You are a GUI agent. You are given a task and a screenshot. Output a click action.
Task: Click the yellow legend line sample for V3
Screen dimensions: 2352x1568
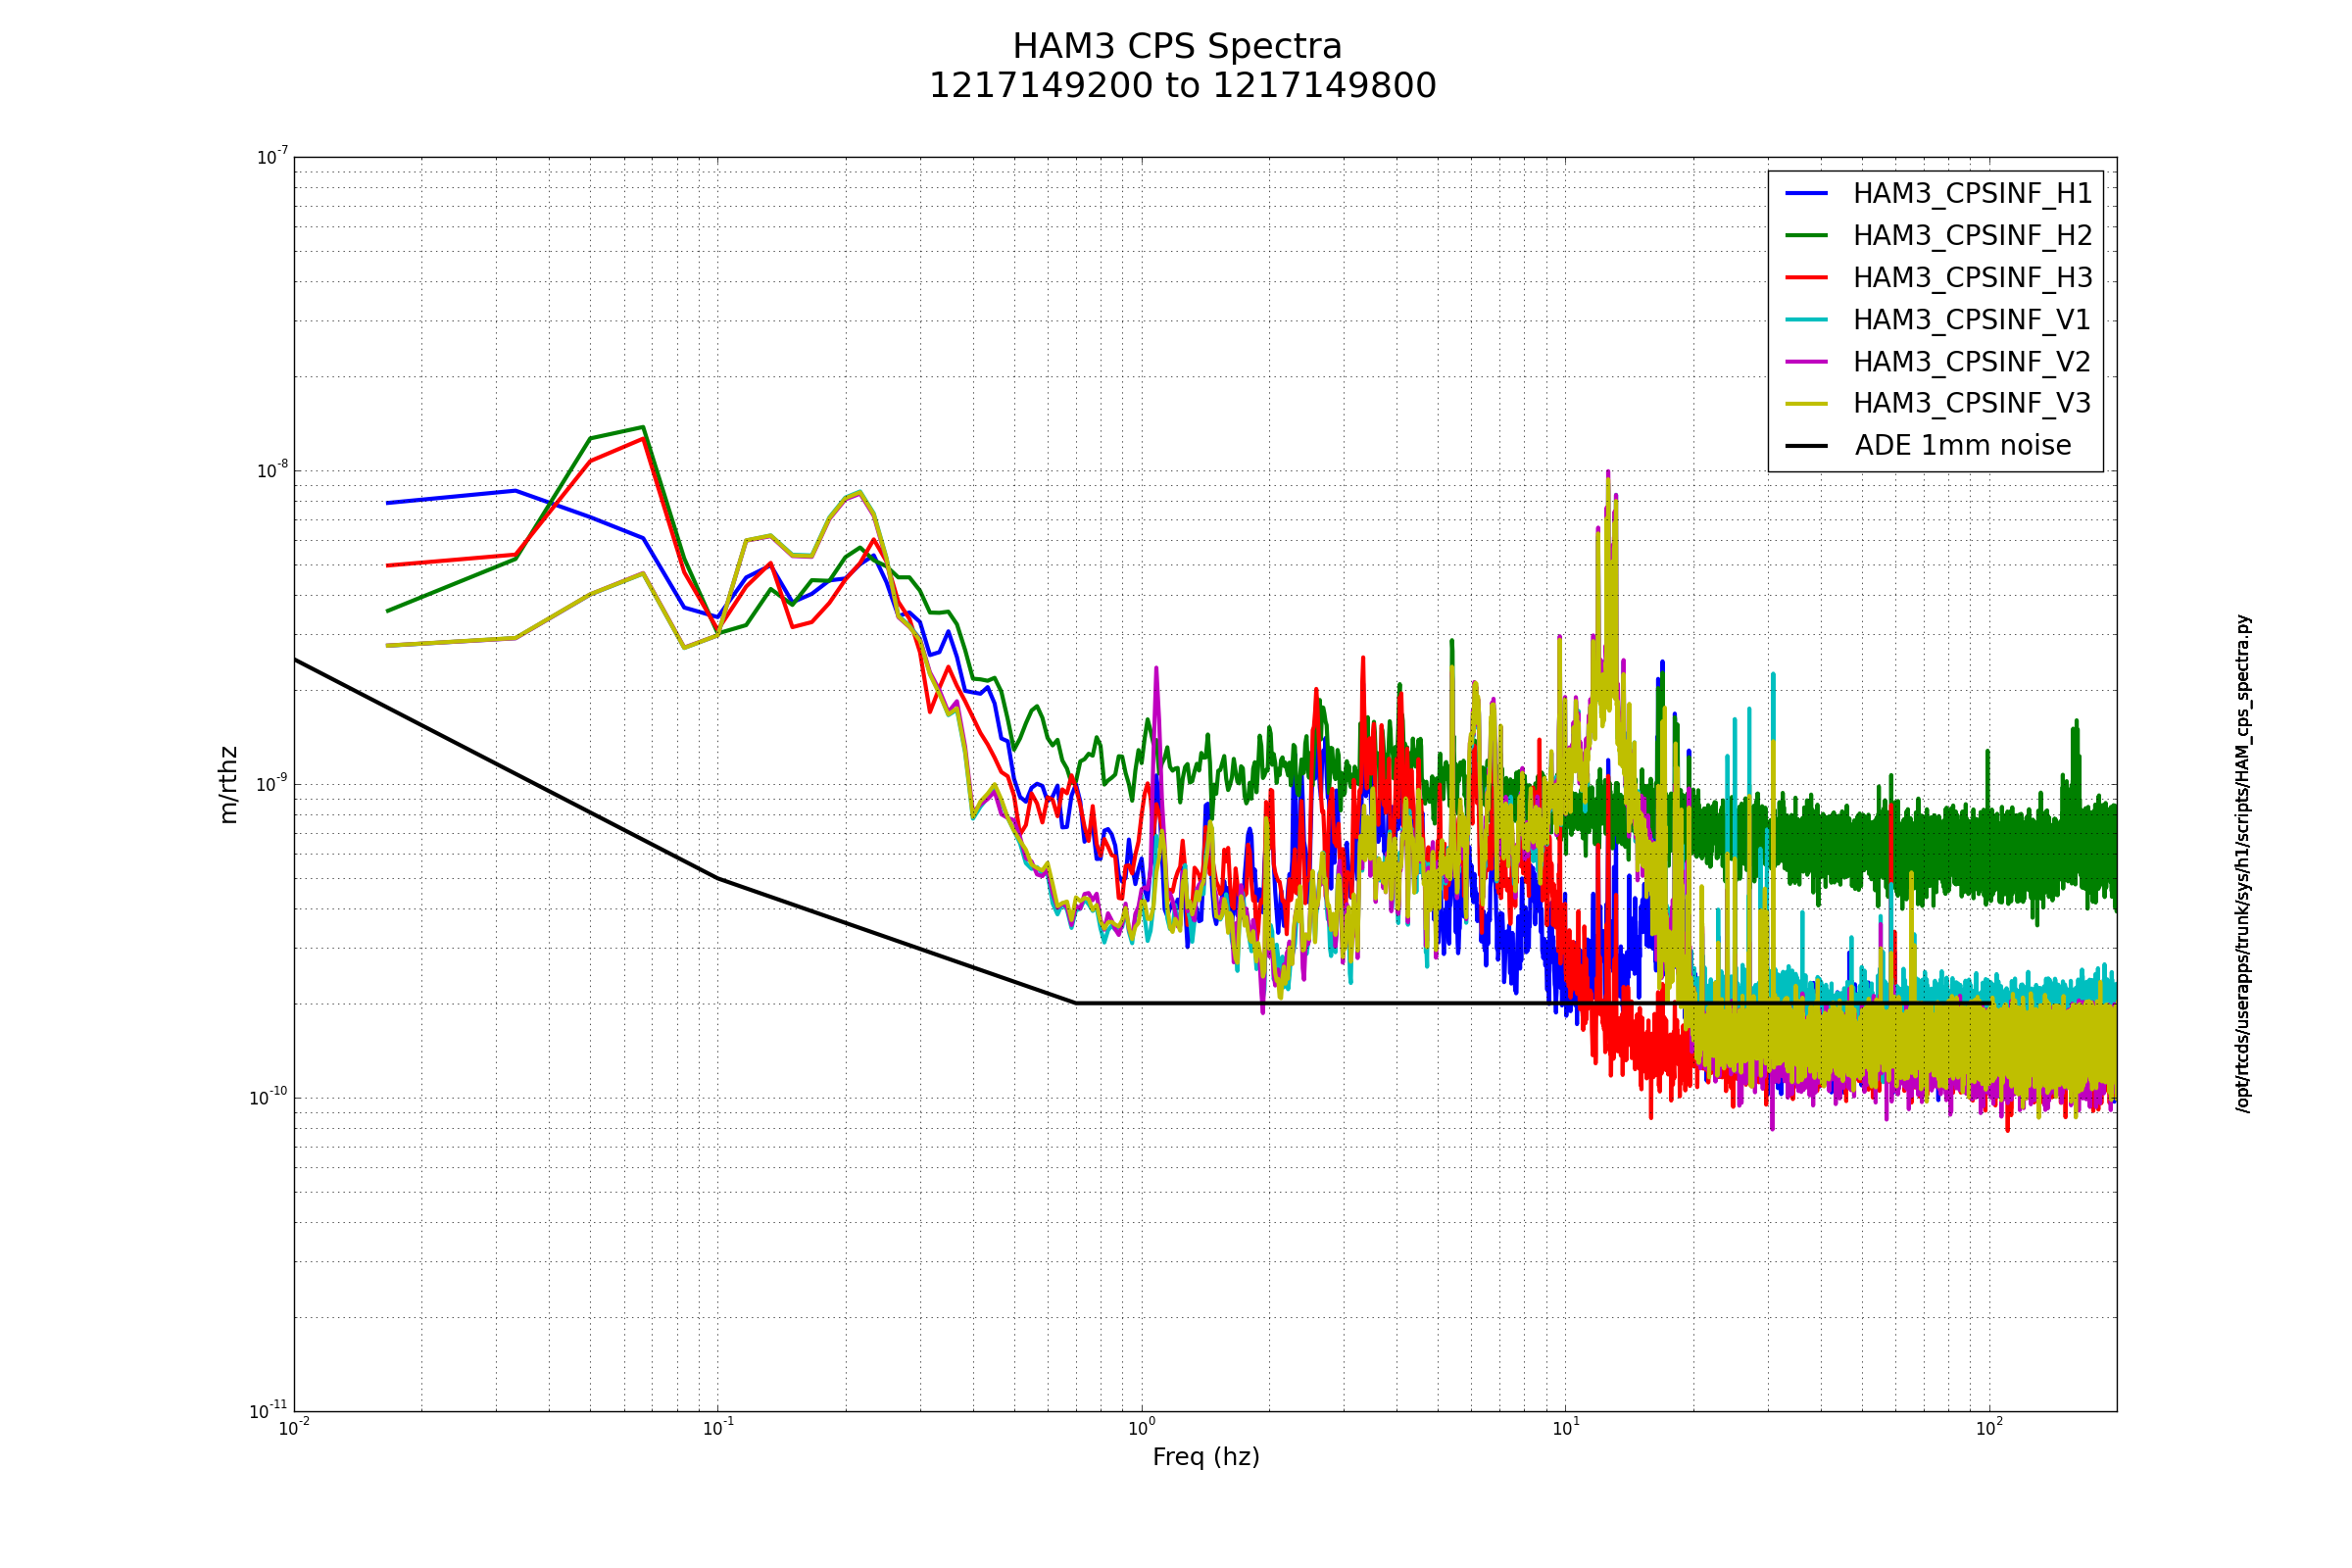pyautogui.click(x=1806, y=403)
